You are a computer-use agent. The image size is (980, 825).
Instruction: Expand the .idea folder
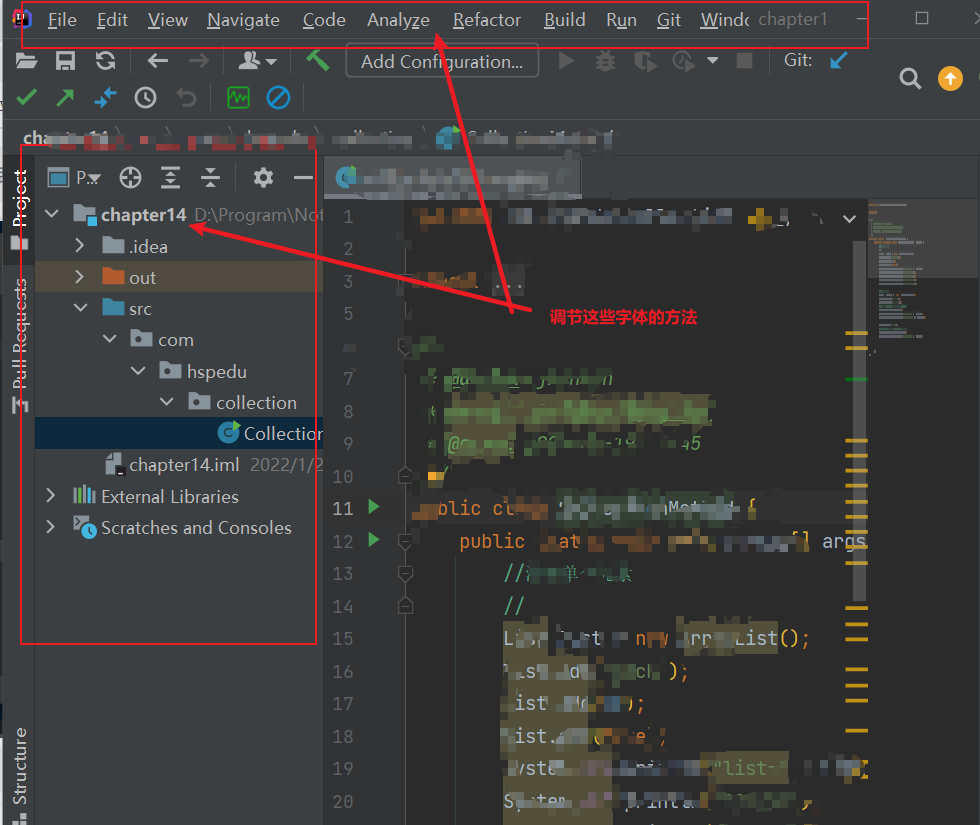click(79, 246)
